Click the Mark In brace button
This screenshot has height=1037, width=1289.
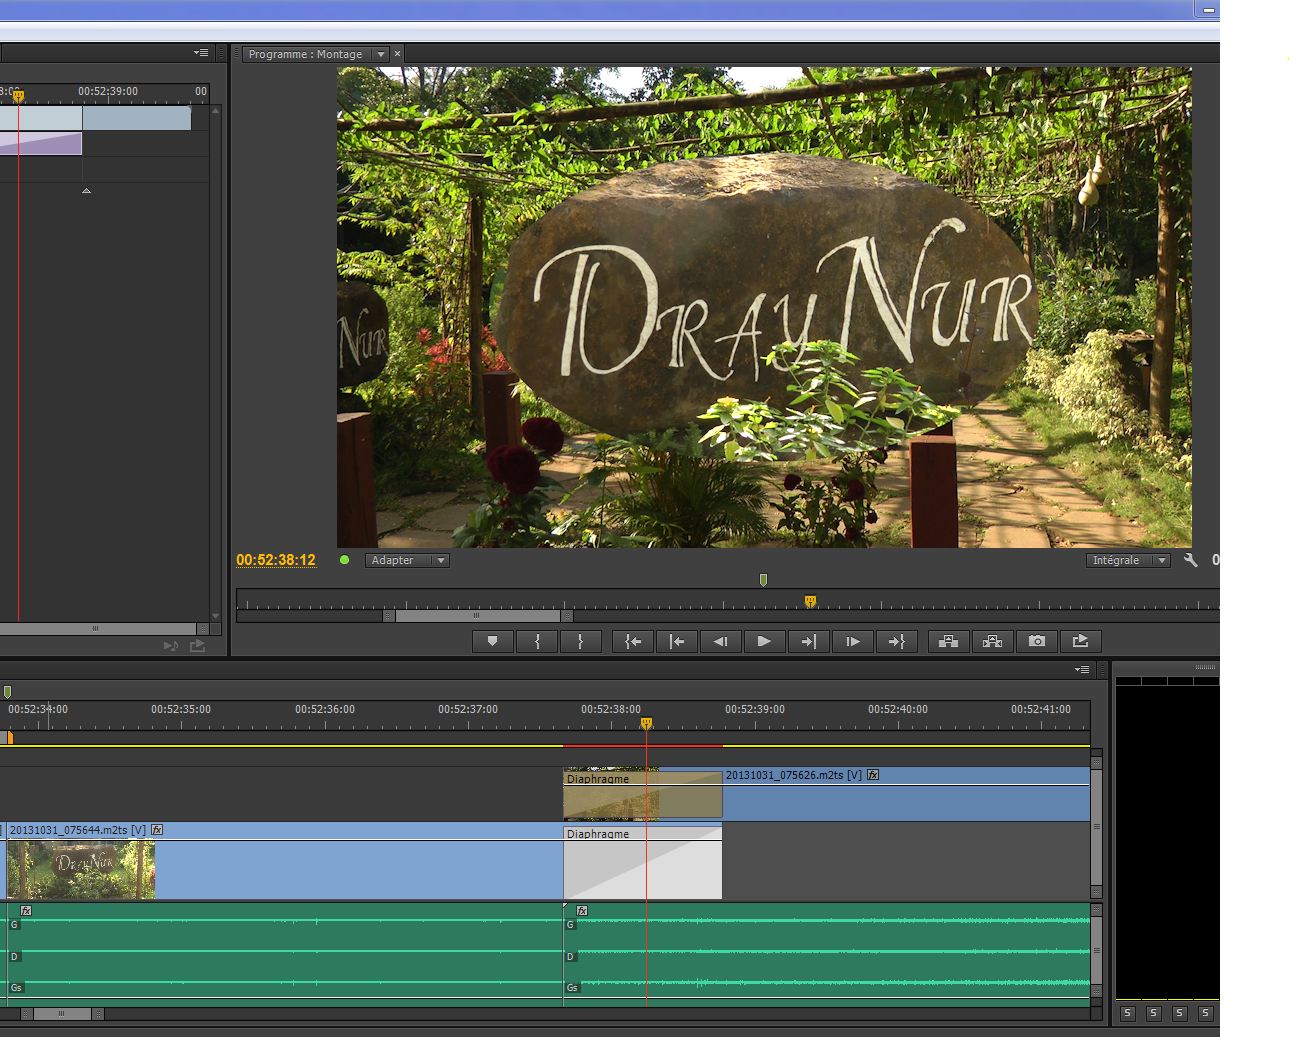click(x=537, y=642)
